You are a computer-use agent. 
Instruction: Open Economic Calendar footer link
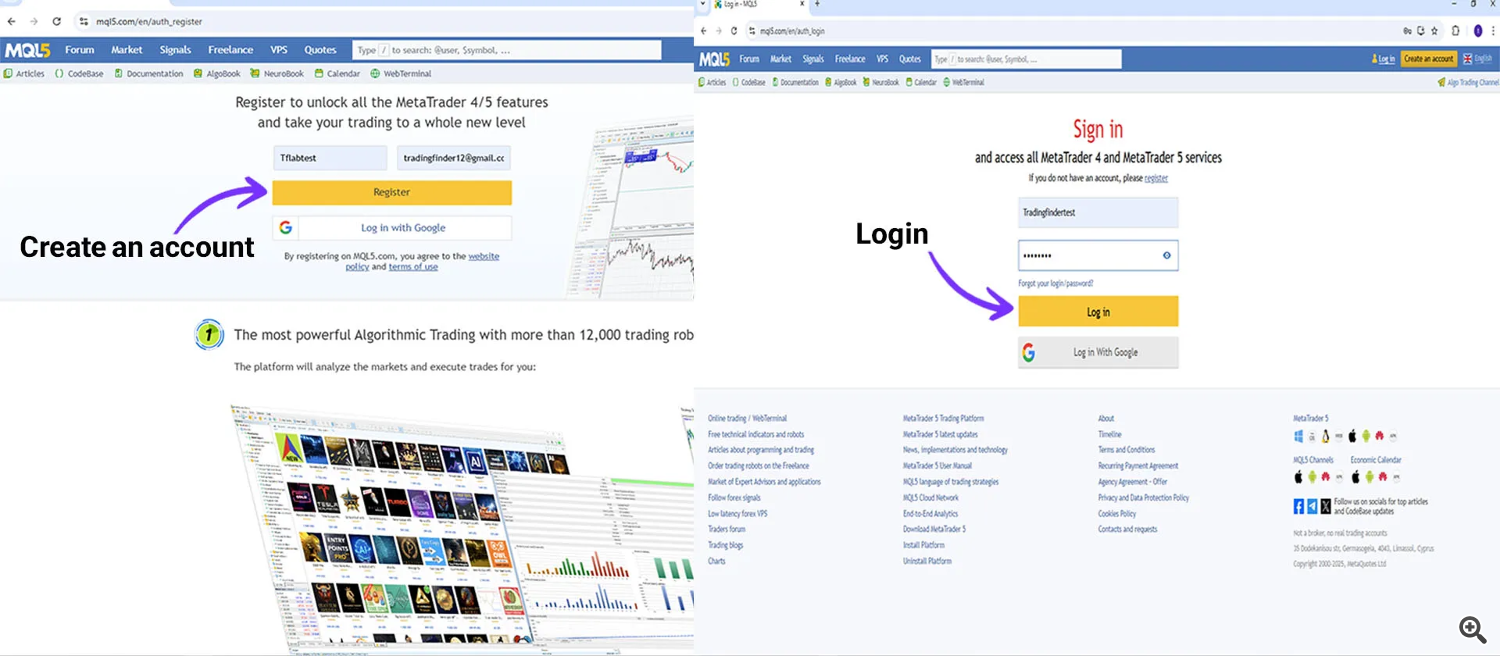coord(1376,460)
